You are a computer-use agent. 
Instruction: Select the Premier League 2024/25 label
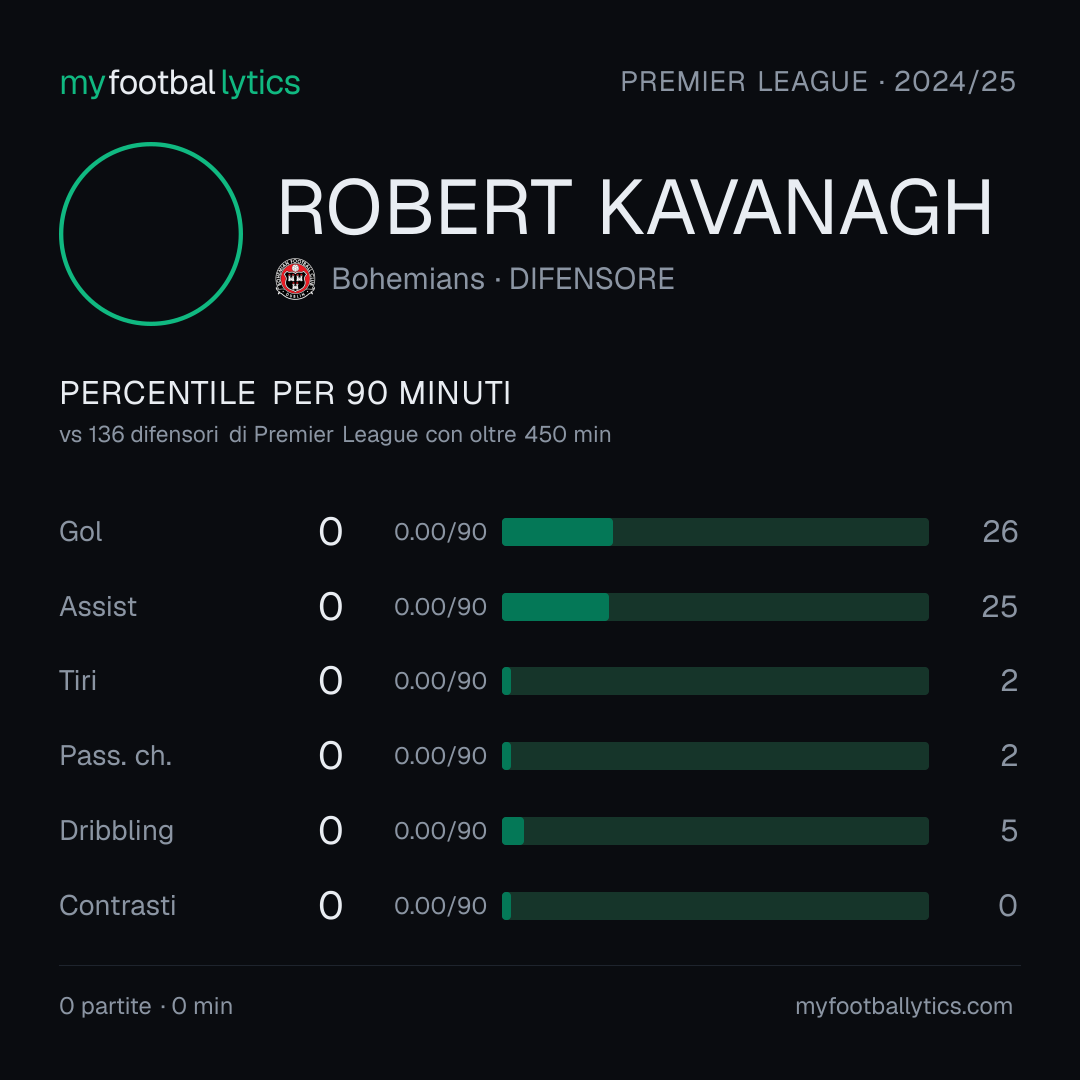coord(818,81)
